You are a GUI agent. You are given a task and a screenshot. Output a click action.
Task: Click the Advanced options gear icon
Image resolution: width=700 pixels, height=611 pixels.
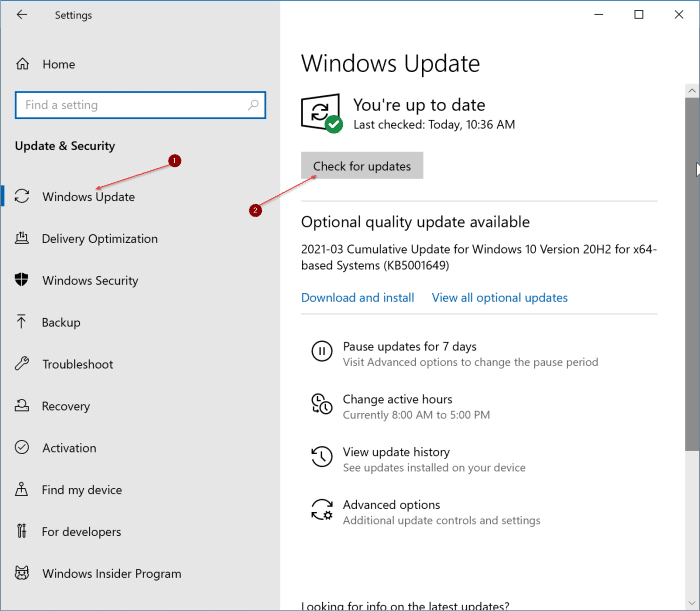(x=321, y=510)
